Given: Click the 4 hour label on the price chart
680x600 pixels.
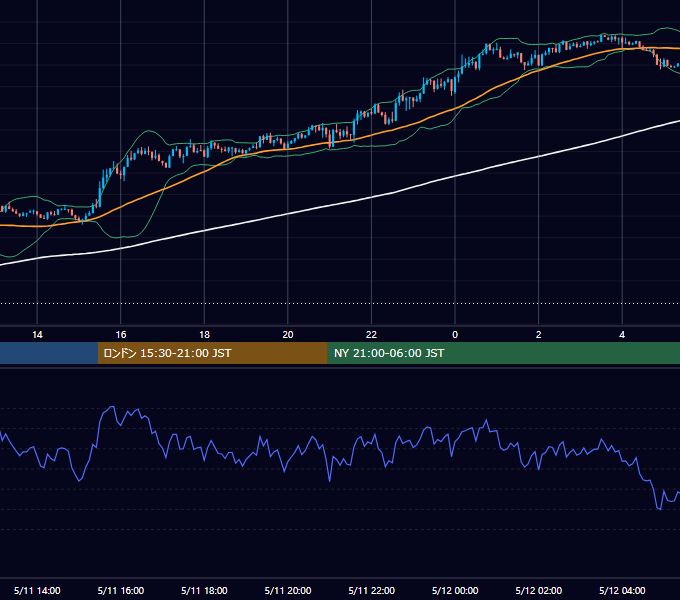Looking at the screenshot, I should coord(622,335).
